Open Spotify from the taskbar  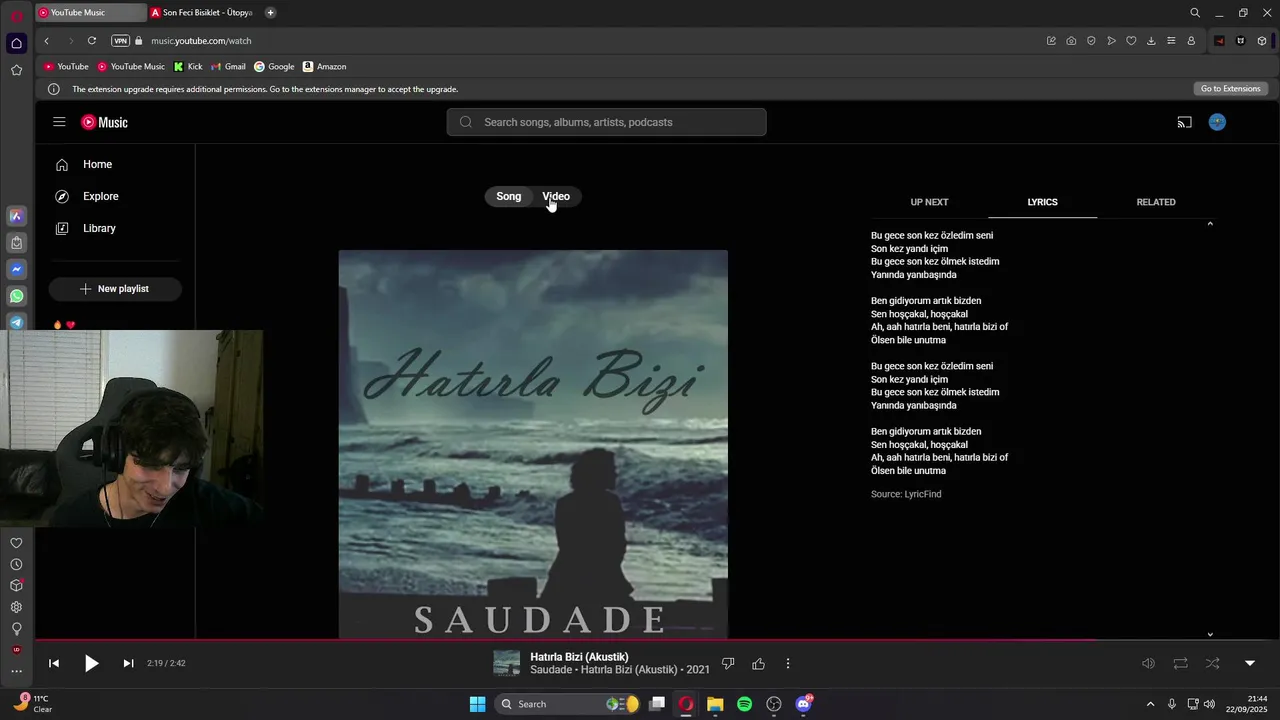point(744,704)
